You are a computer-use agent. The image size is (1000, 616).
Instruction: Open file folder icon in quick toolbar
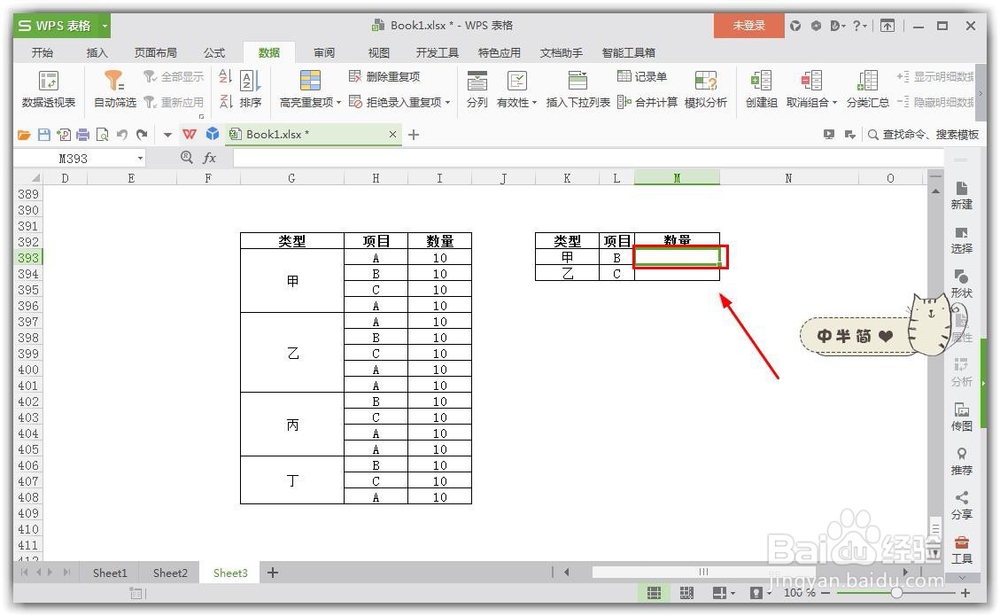click(x=24, y=135)
